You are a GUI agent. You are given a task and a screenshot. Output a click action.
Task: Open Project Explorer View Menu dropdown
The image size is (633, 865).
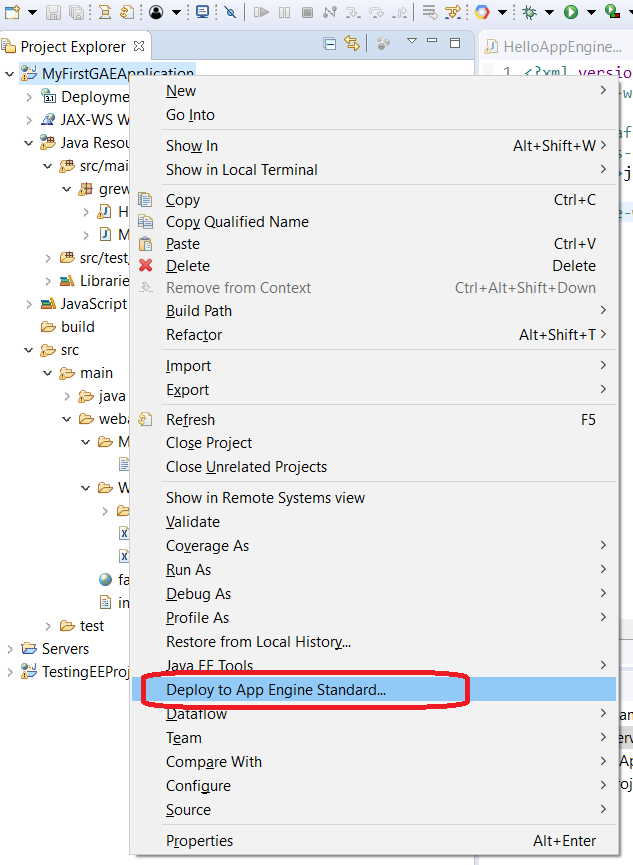tap(412, 43)
